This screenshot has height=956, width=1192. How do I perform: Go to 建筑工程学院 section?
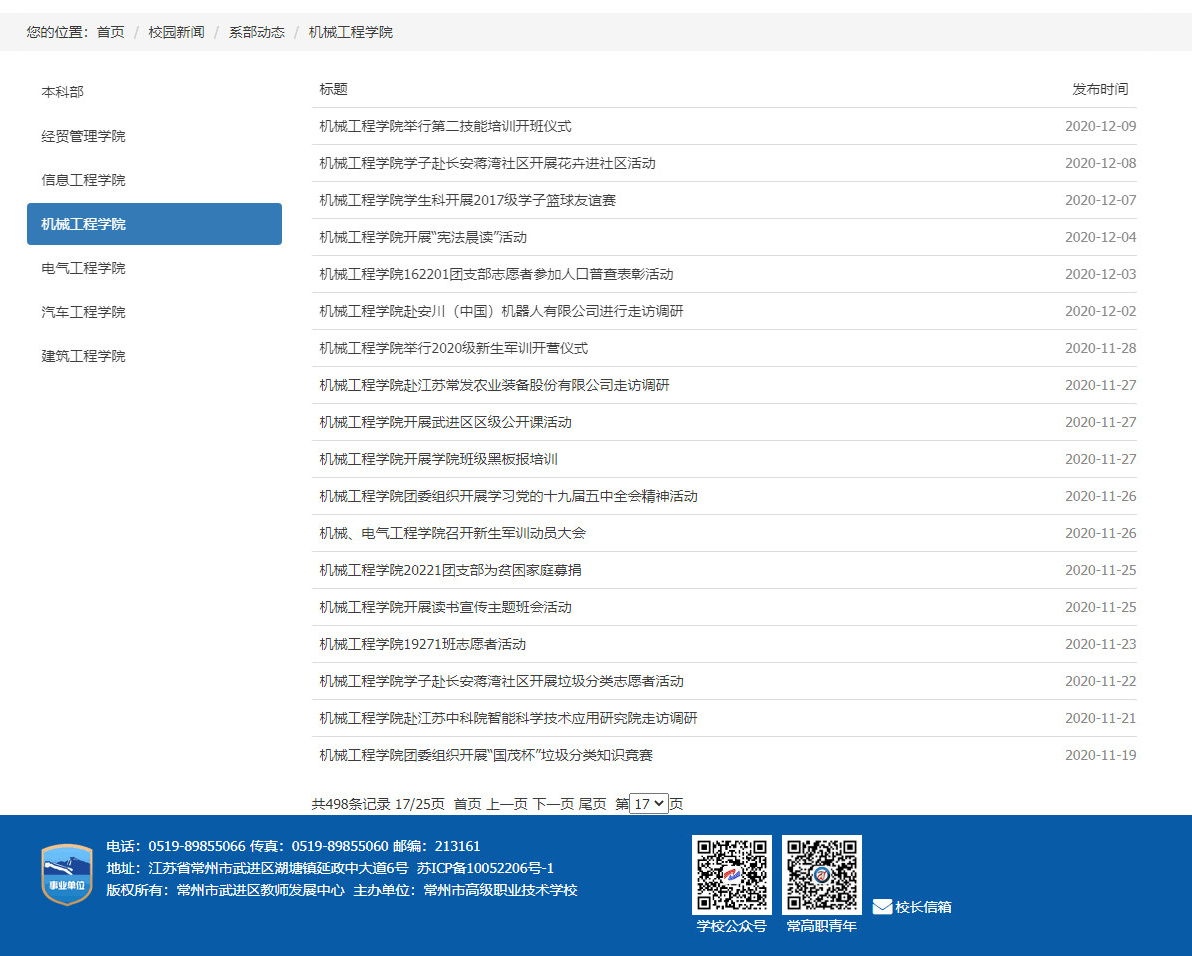83,356
